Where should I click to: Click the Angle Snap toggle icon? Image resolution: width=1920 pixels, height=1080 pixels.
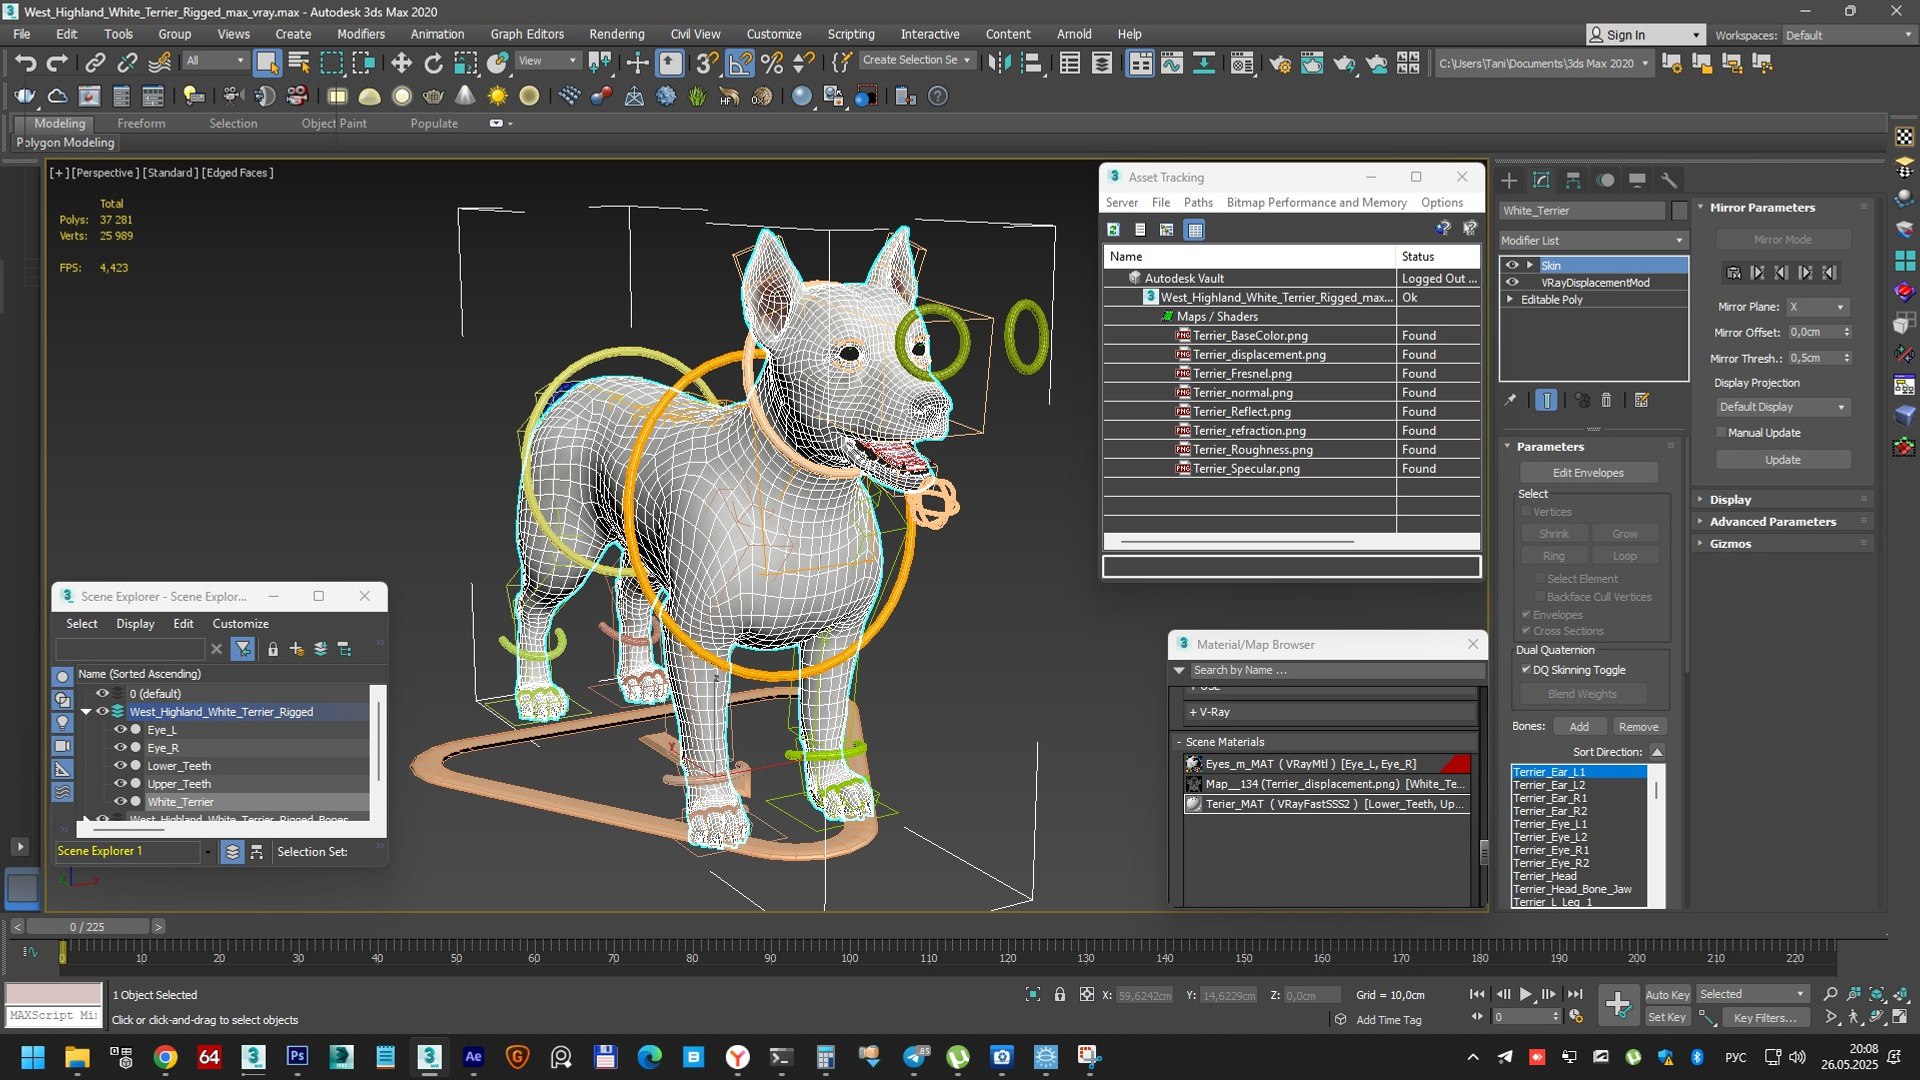pyautogui.click(x=740, y=63)
